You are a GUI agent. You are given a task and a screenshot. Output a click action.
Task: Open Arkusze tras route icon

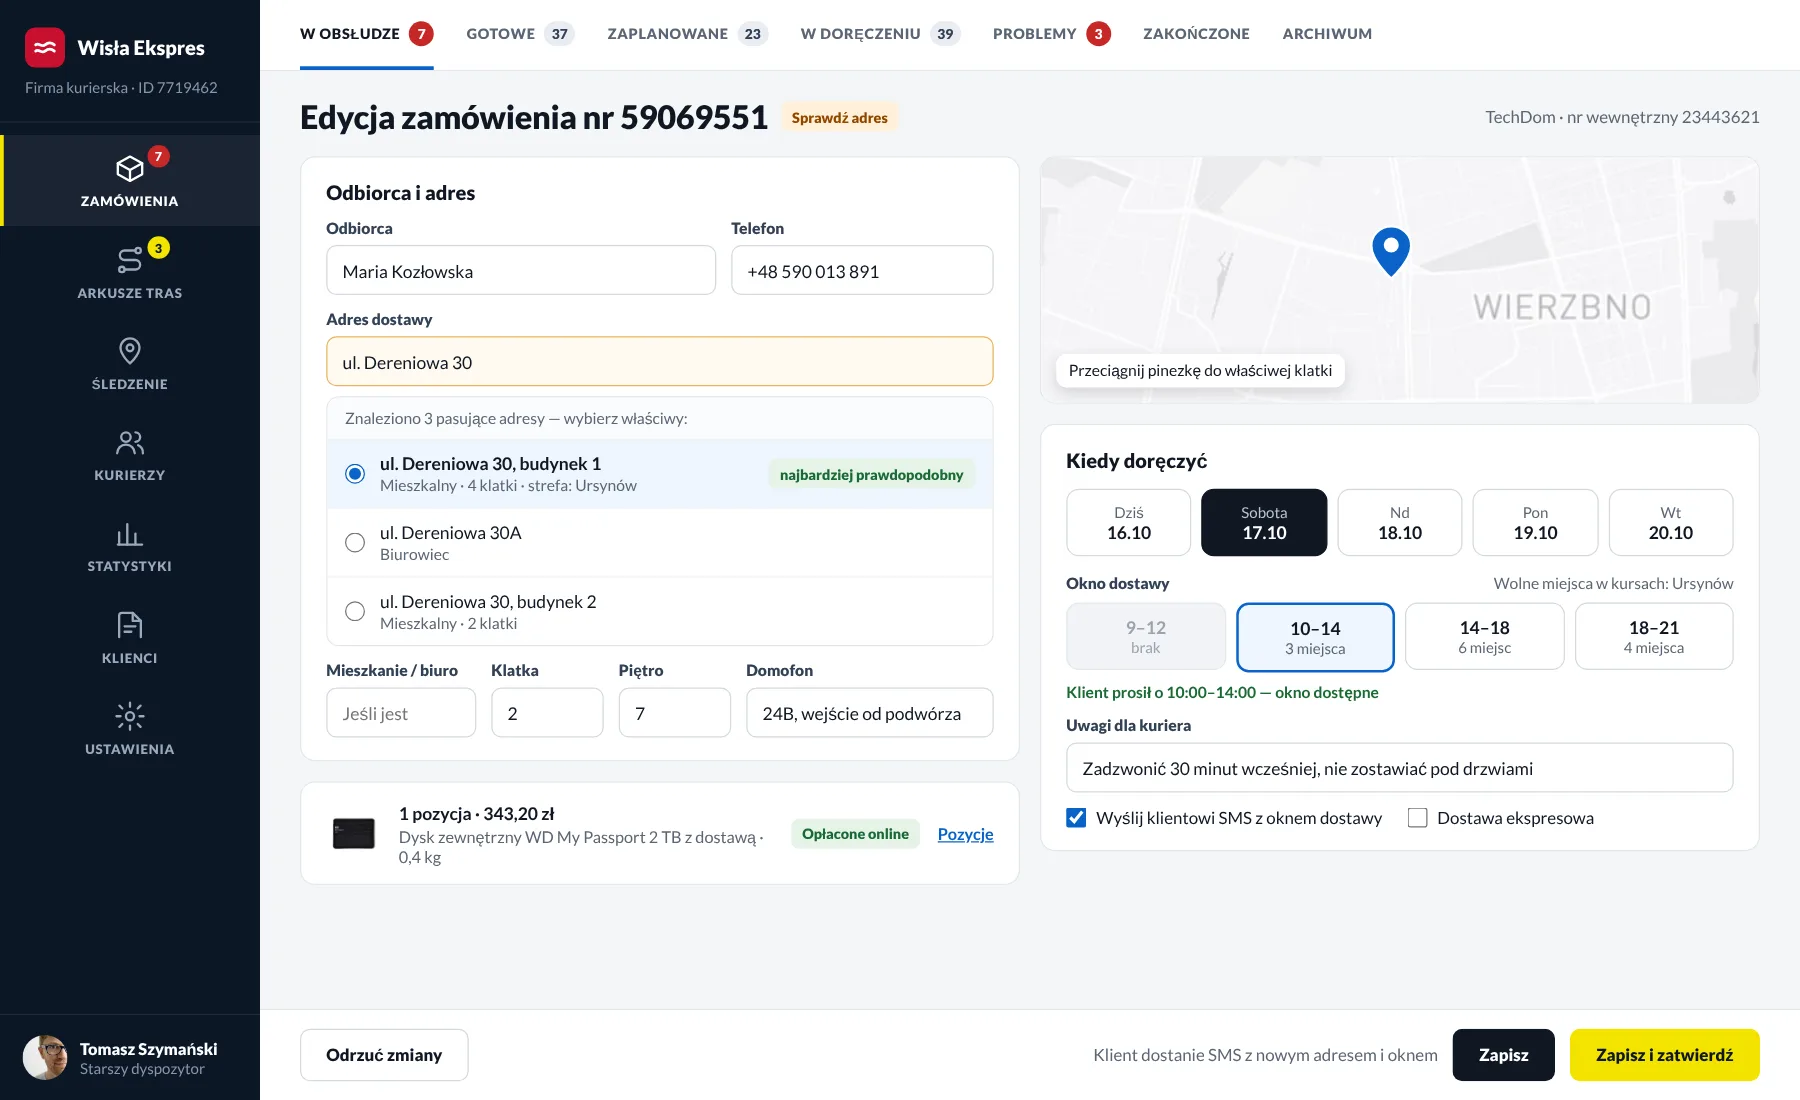[x=130, y=260]
